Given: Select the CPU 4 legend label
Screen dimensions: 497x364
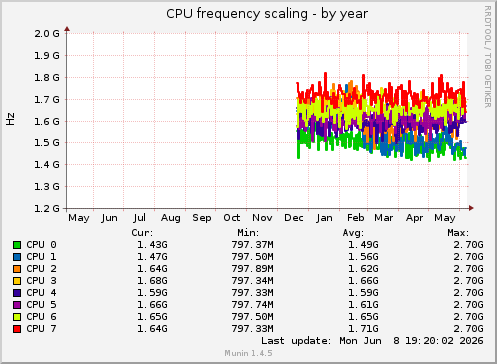Looking at the screenshot, I should (x=41, y=293).
